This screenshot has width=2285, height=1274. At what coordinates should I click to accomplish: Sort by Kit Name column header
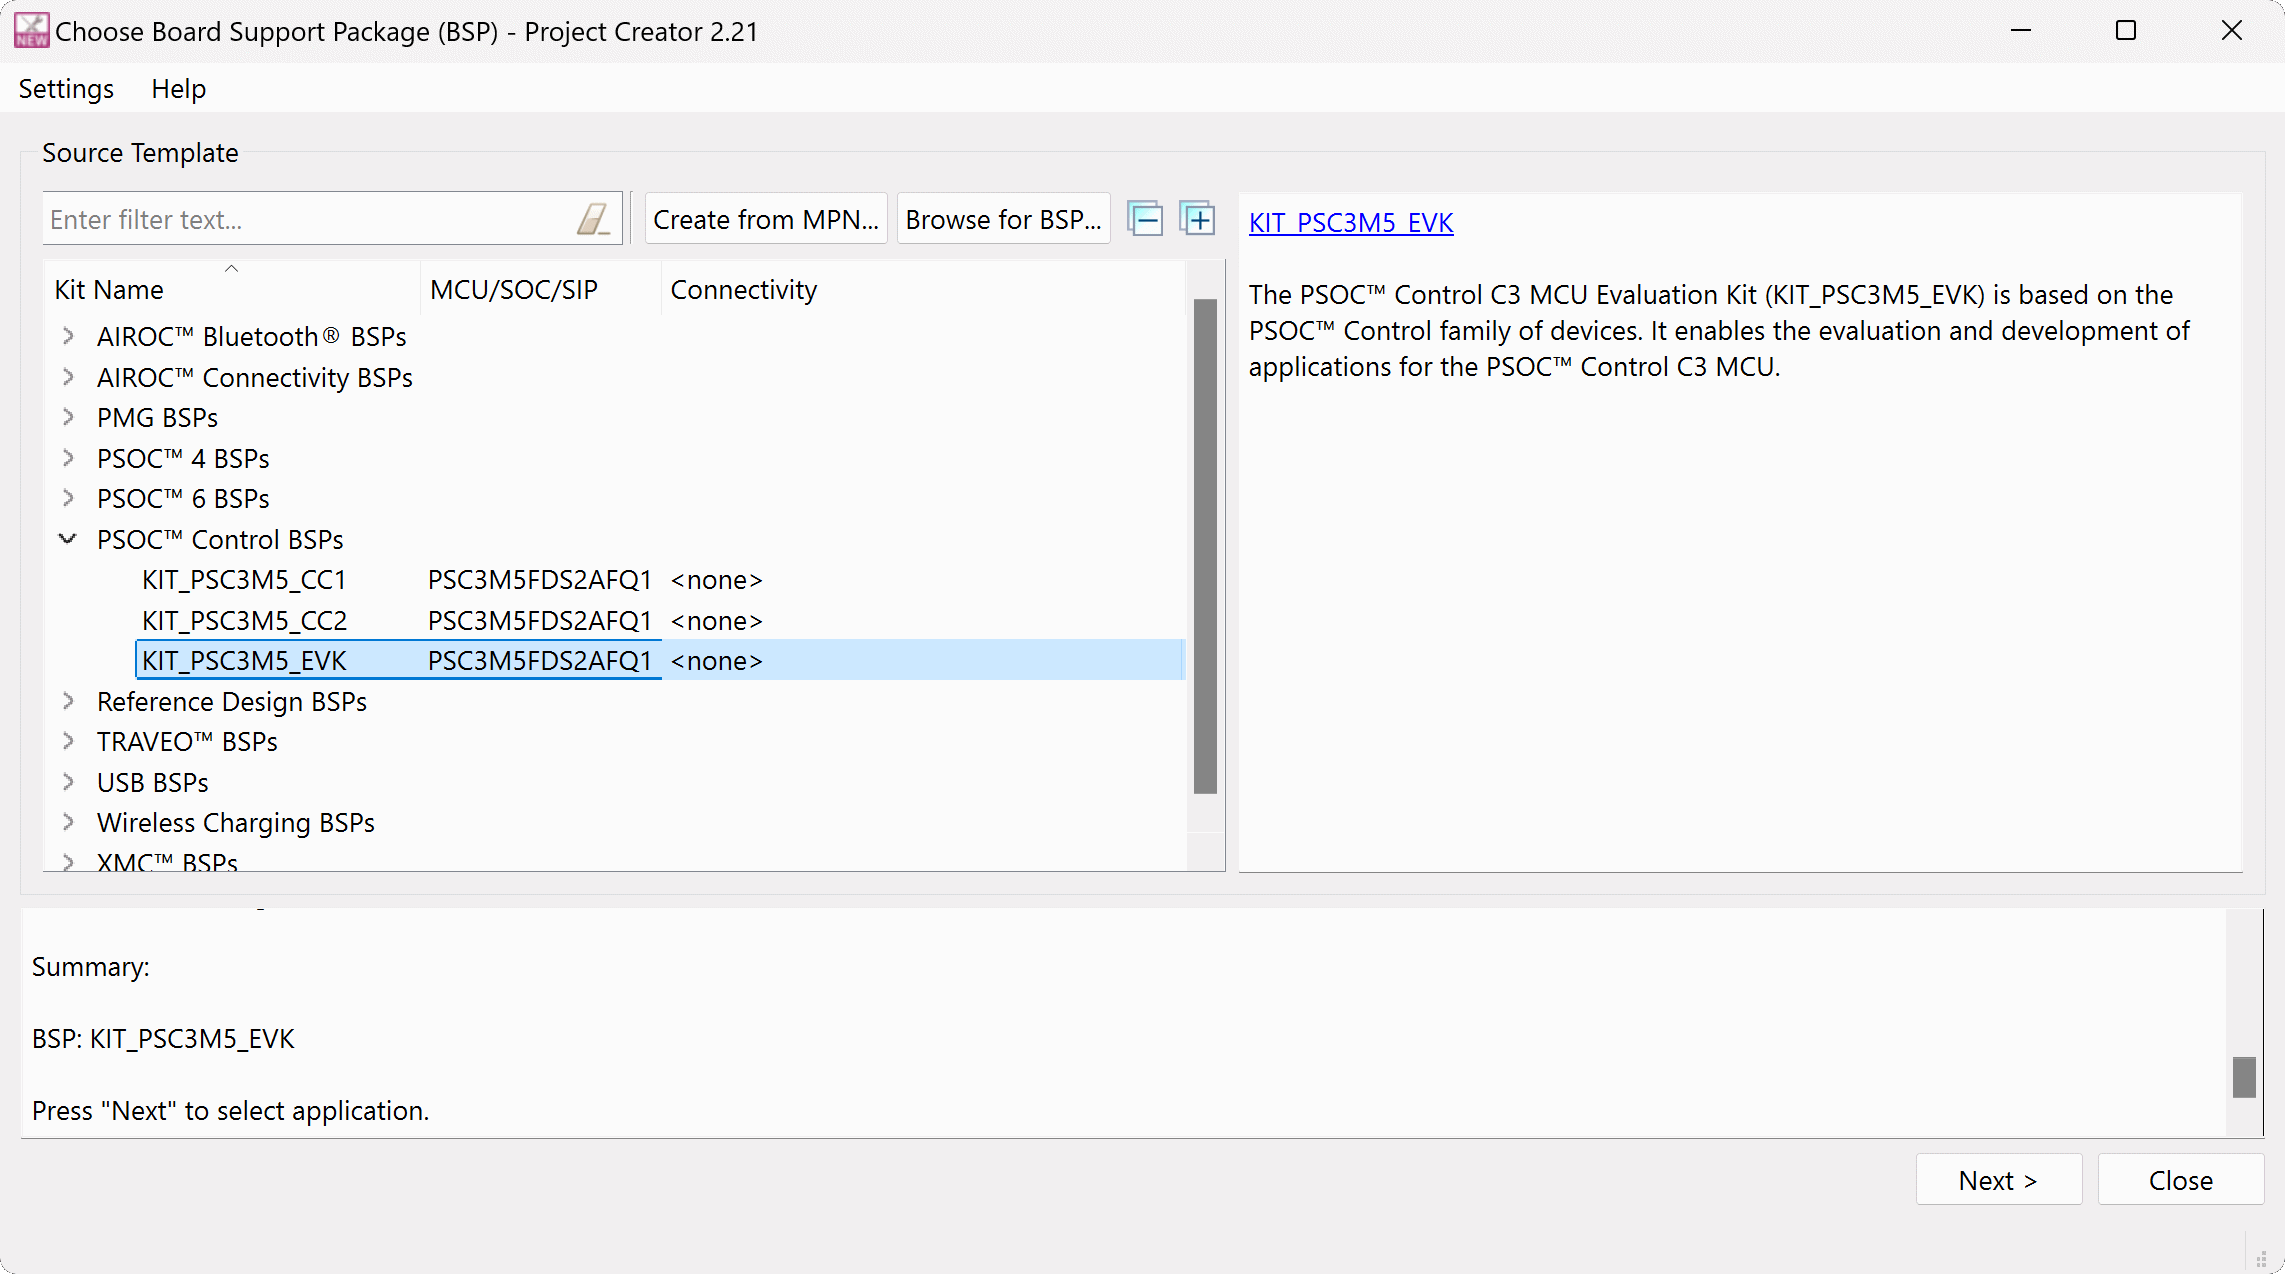[232, 289]
